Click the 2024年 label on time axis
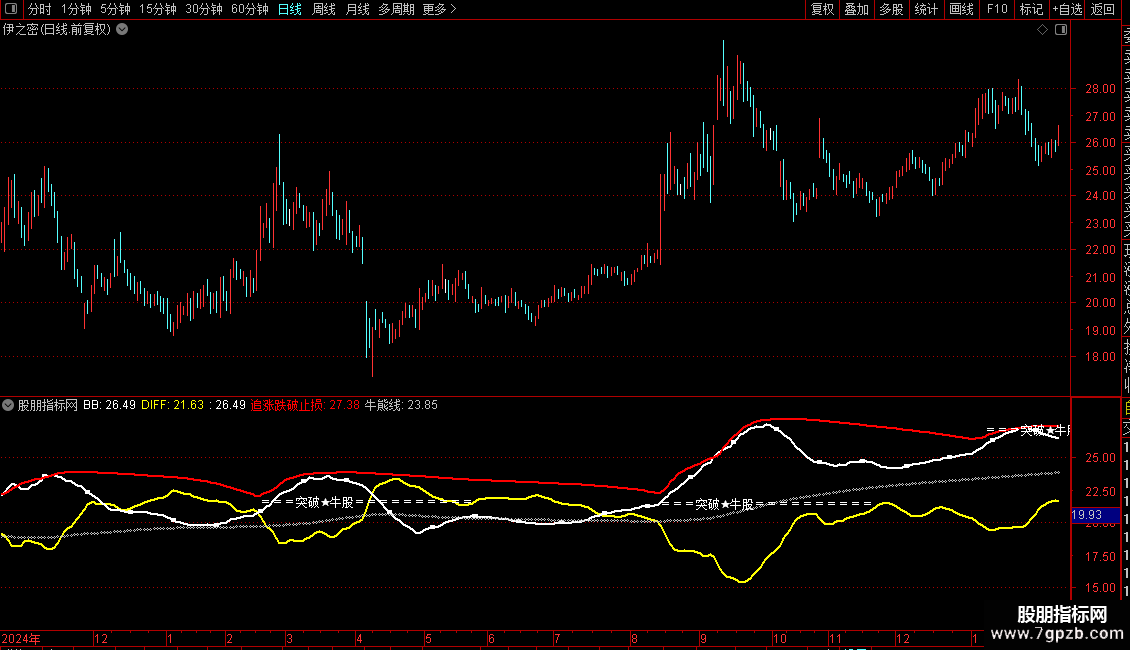 [x=21, y=638]
